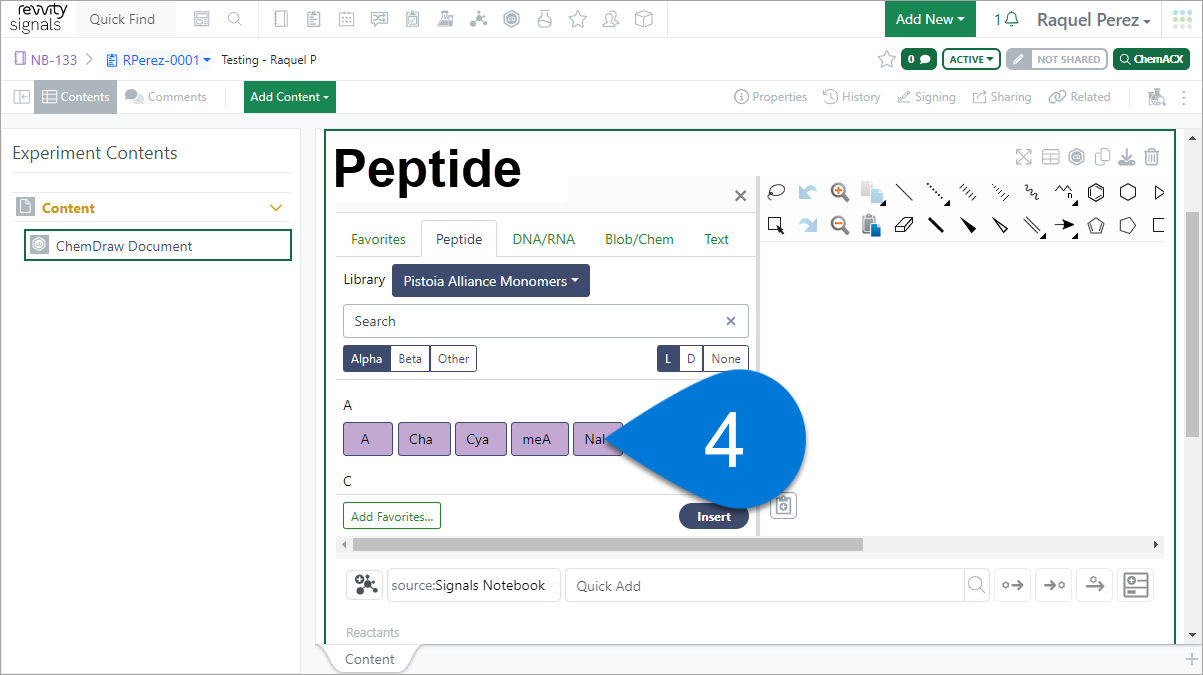The width and height of the screenshot is (1203, 675).
Task: Click the Add Favorites... button
Action: pos(392,516)
